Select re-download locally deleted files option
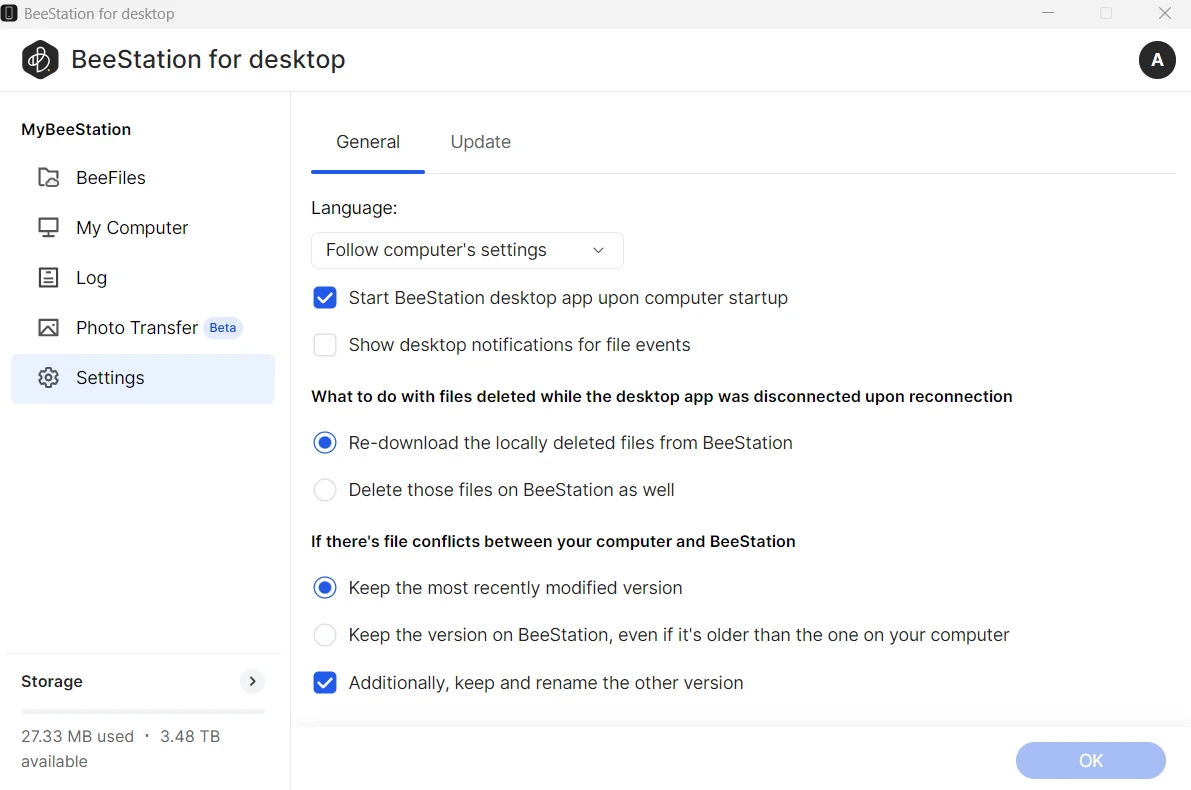Image resolution: width=1191 pixels, height=790 pixels. (x=325, y=443)
